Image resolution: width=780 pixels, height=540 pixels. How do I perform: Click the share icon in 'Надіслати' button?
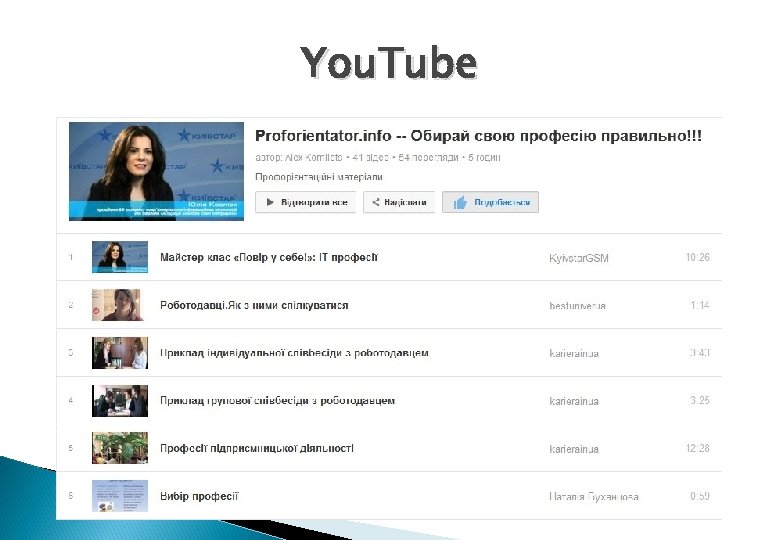tap(376, 202)
